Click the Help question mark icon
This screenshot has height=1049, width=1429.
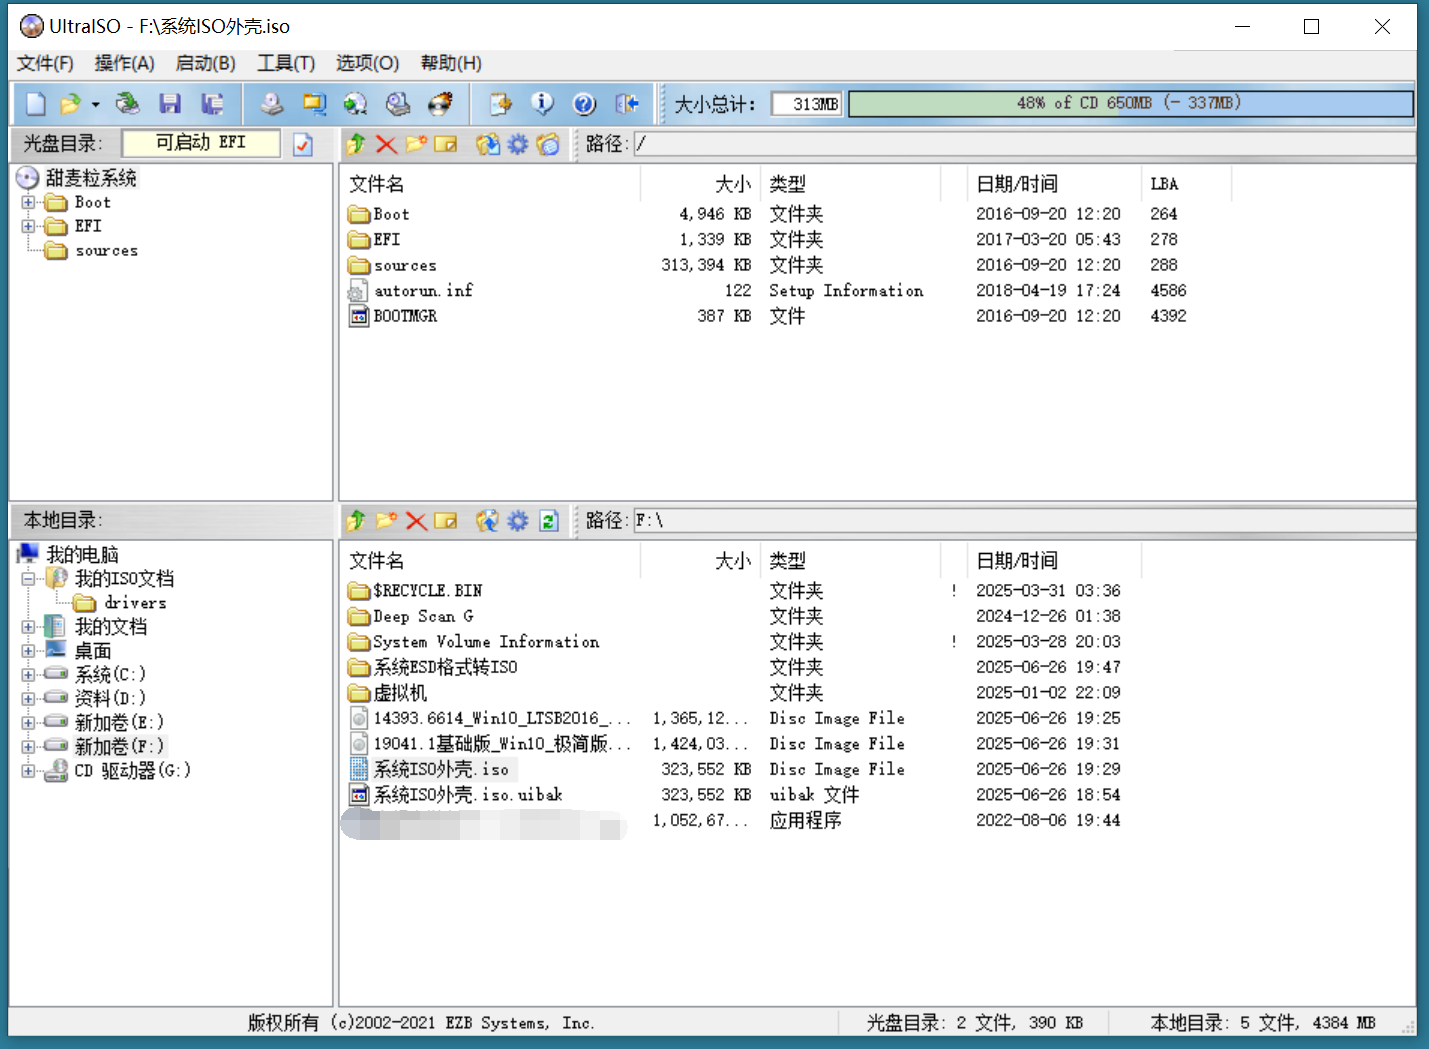tap(584, 104)
